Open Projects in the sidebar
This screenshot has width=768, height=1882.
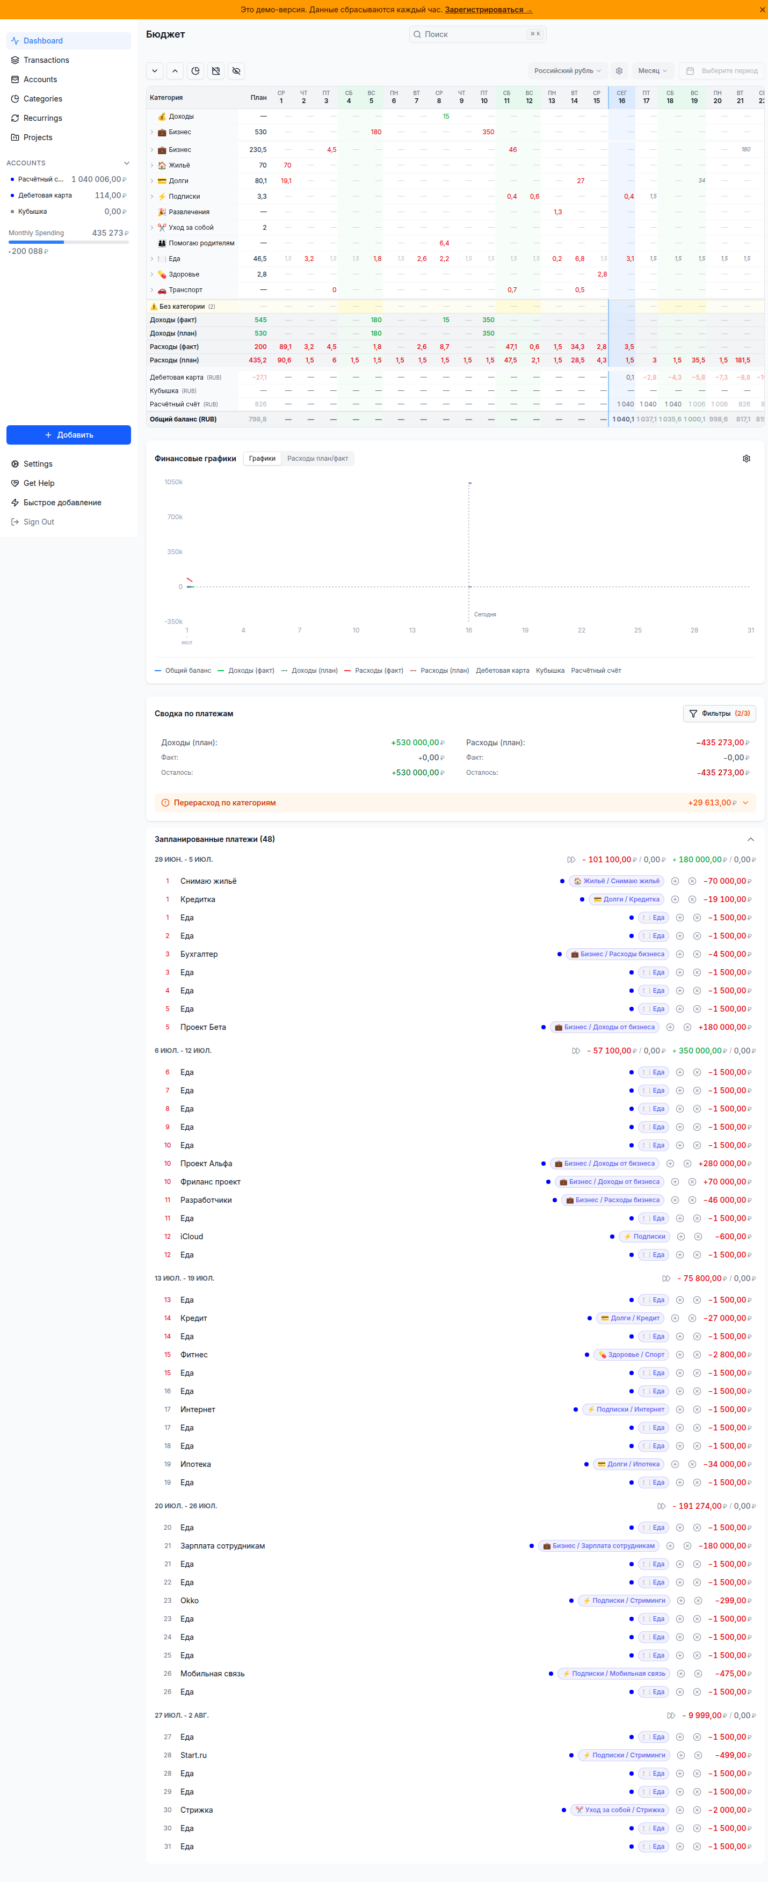(x=68, y=137)
